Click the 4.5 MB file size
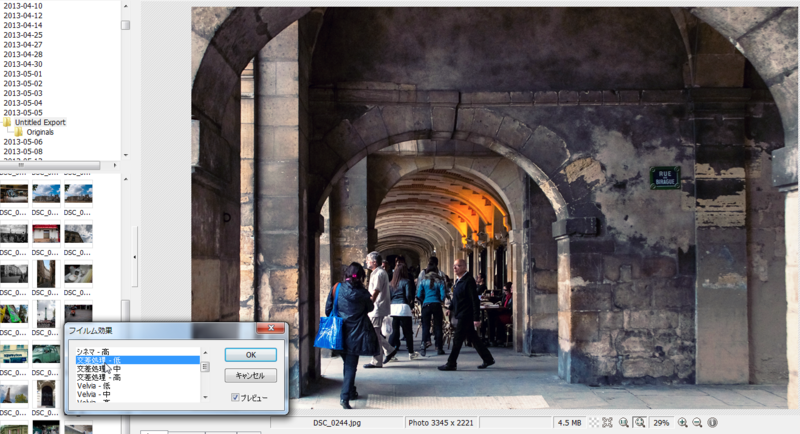800x434 pixels. coord(569,423)
